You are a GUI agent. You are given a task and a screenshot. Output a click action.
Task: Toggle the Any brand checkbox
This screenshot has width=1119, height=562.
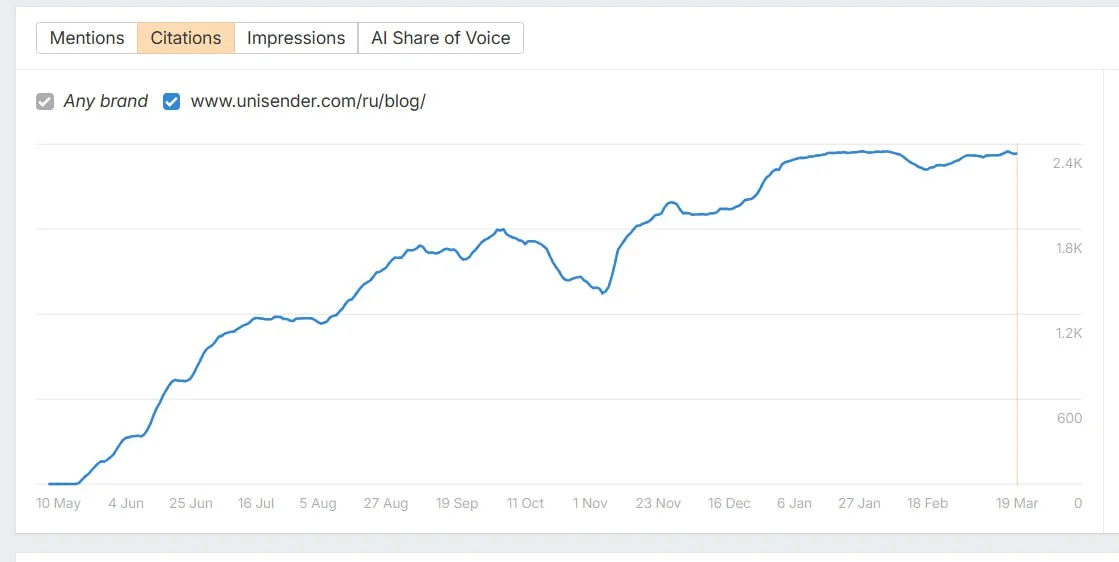pyautogui.click(x=45, y=101)
